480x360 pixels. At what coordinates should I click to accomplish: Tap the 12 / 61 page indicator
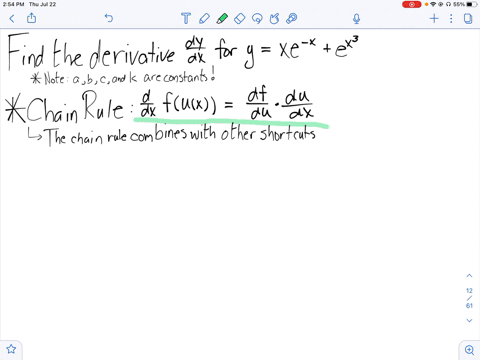[x=469, y=298]
